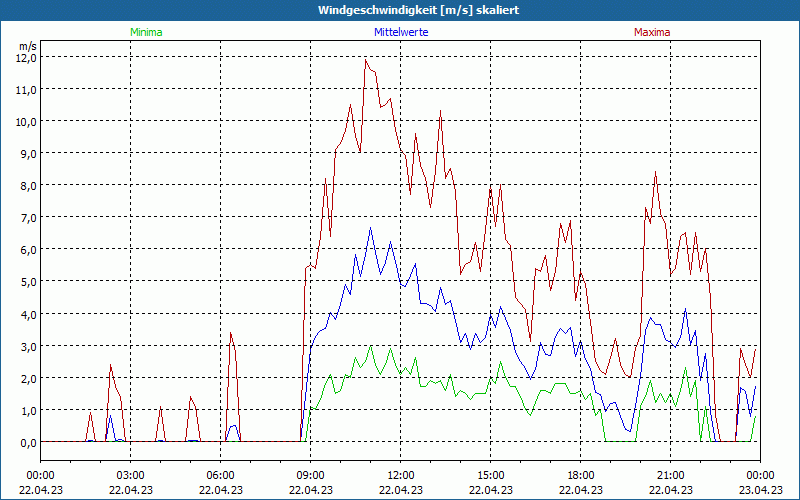This screenshot has height=500, width=800.
Task: Click the 09:00 time axis label
Action: (x=310, y=476)
